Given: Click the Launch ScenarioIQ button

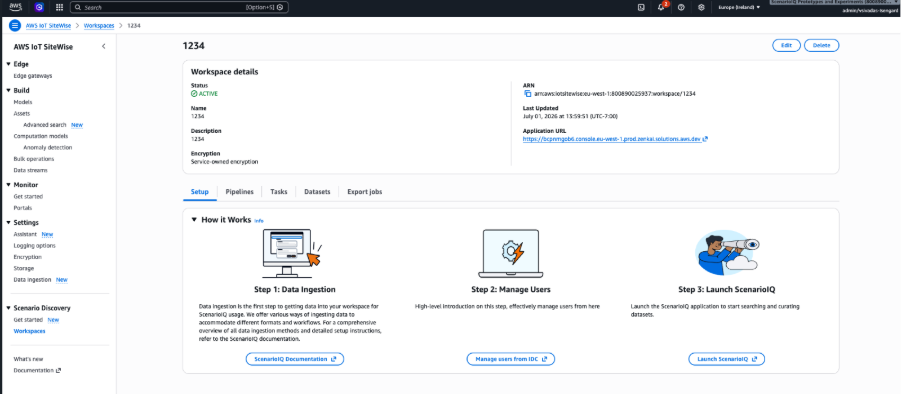Looking at the screenshot, I should pos(726,359).
